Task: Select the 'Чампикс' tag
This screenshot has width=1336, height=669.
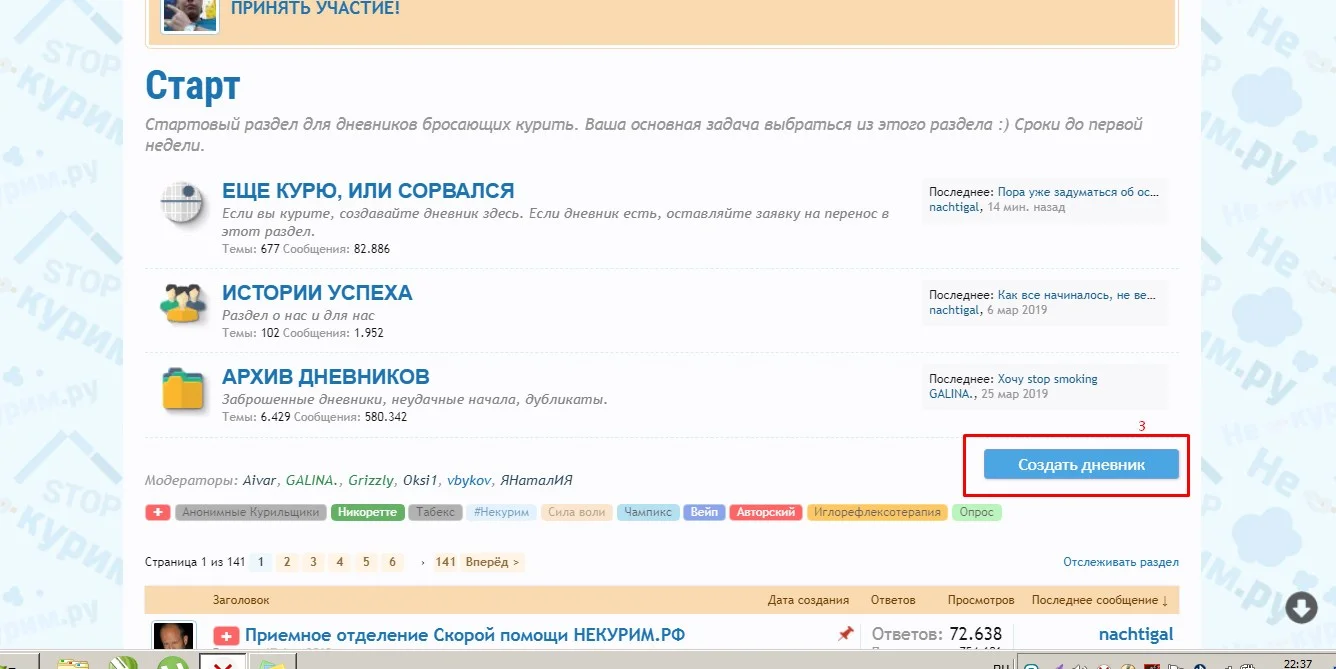Action: click(x=648, y=512)
